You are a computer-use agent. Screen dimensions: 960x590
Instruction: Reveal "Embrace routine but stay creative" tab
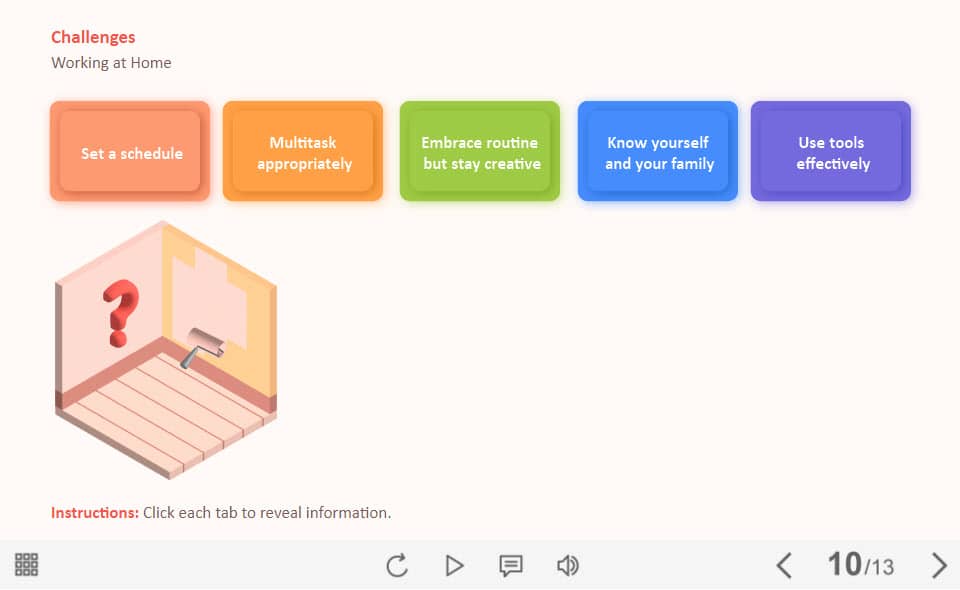[480, 152]
